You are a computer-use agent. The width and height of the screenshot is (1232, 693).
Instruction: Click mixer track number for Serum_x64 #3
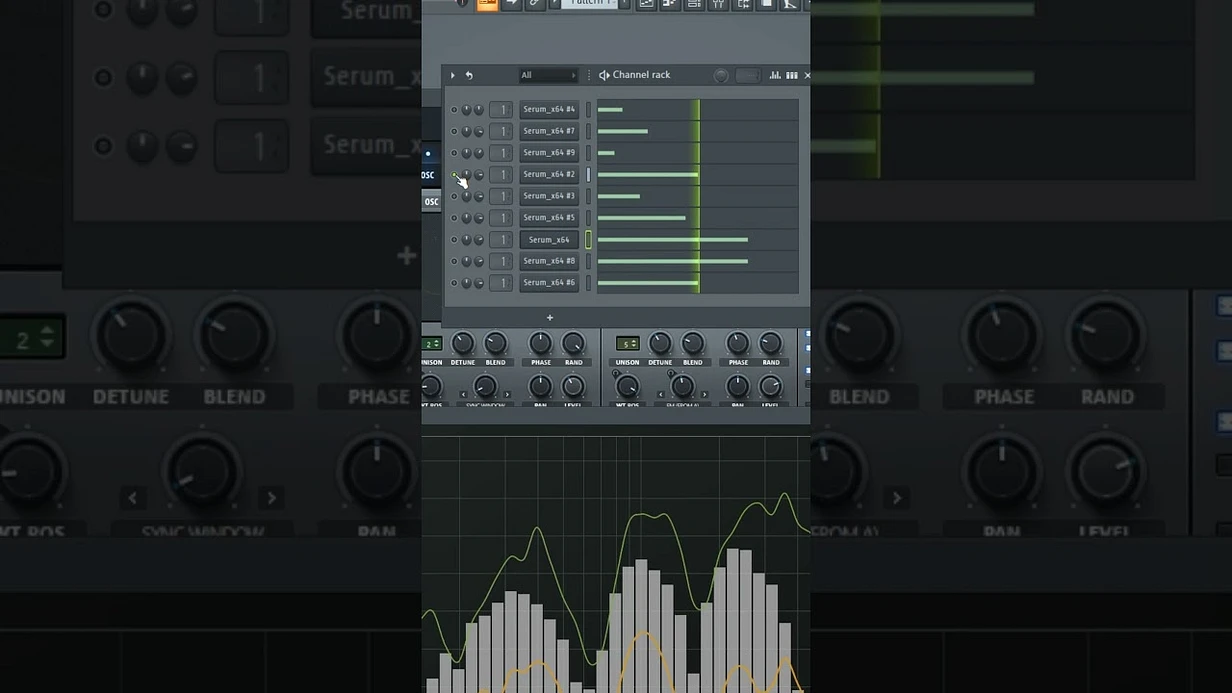coord(501,196)
